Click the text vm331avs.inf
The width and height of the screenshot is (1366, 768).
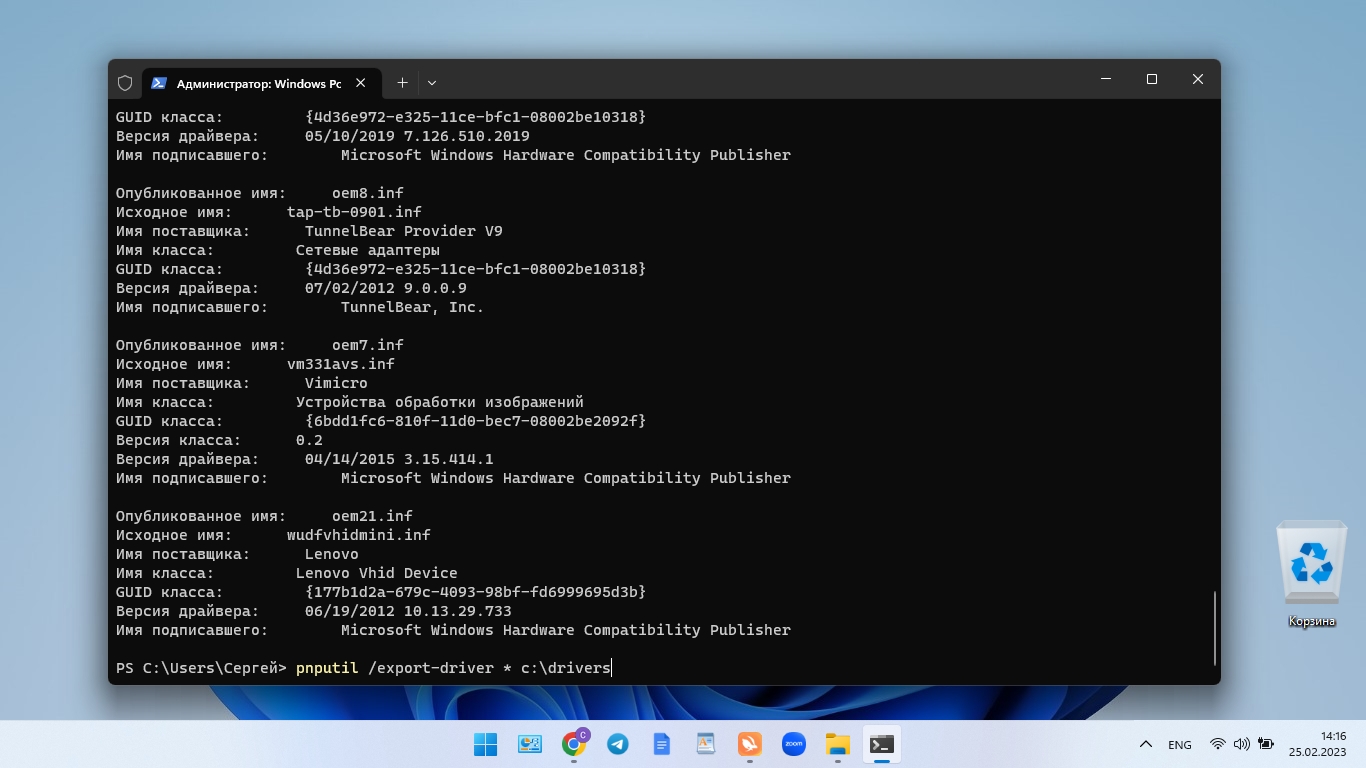pos(341,364)
